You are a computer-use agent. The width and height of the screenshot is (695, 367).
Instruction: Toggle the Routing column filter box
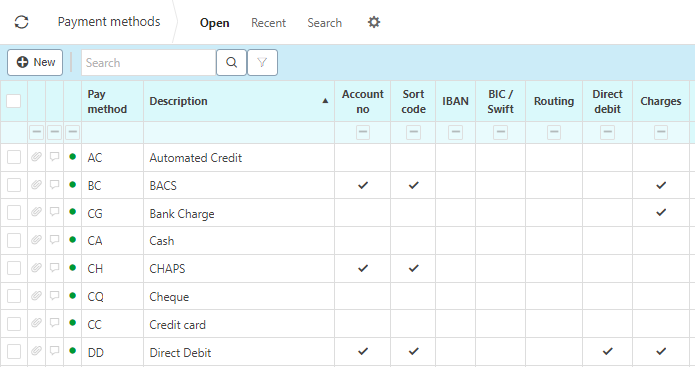click(554, 132)
